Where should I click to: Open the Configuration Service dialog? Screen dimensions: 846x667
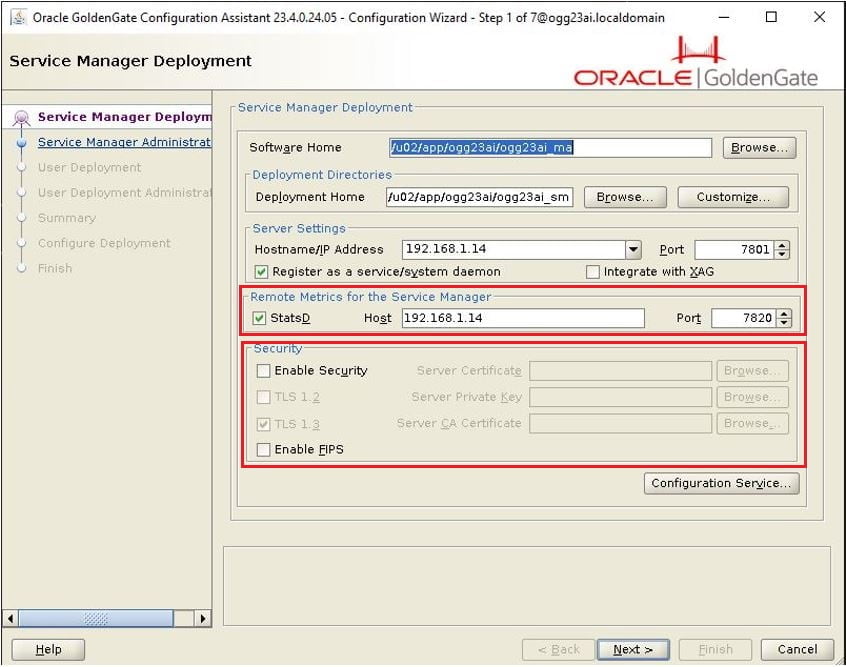(x=721, y=483)
